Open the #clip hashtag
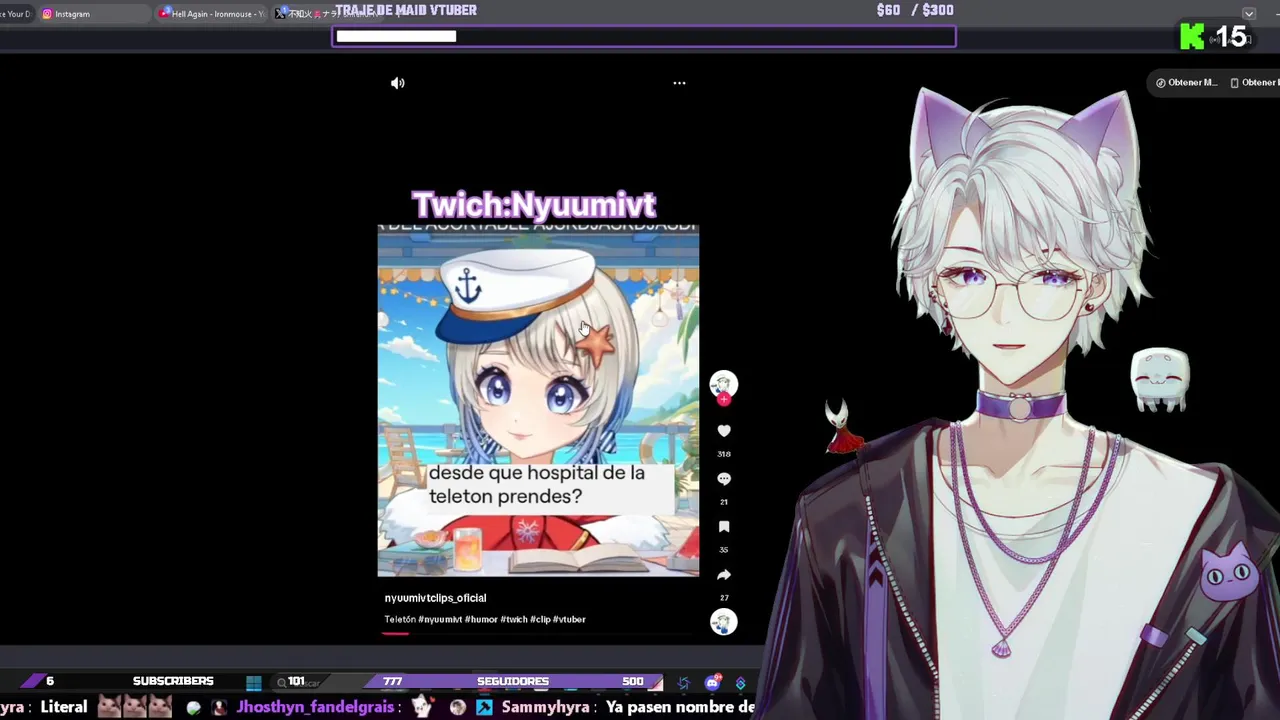Image resolution: width=1280 pixels, height=720 pixels. 540,620
